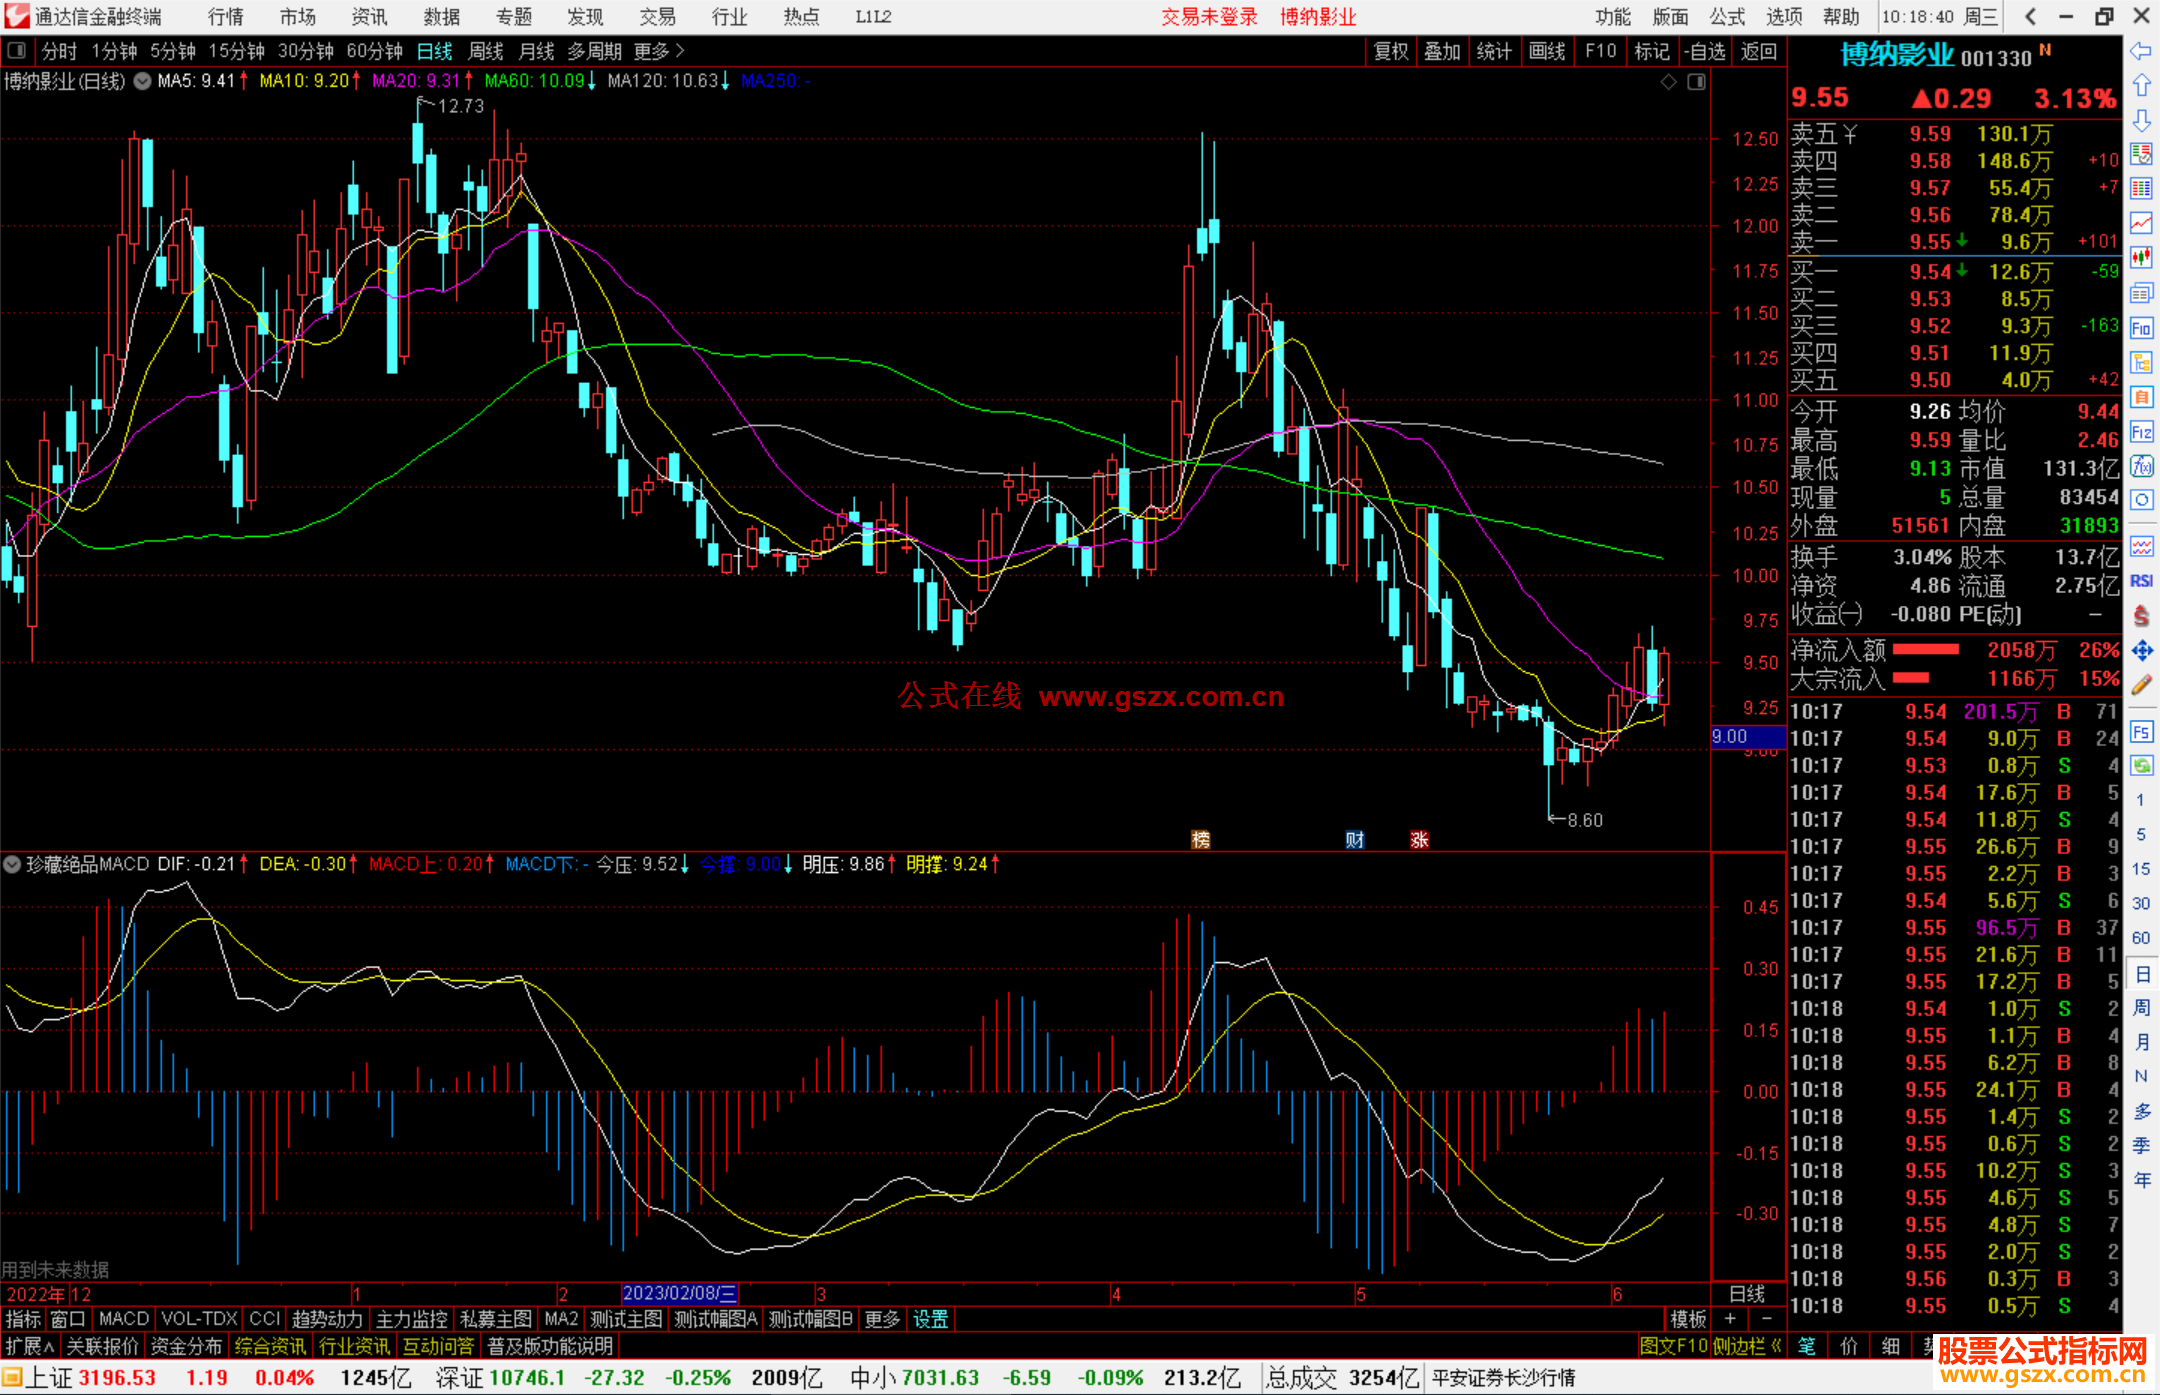Toggle the 珍藏绝品MACD indicator circle button
Screen dimensions: 2160x1395
point(13,864)
